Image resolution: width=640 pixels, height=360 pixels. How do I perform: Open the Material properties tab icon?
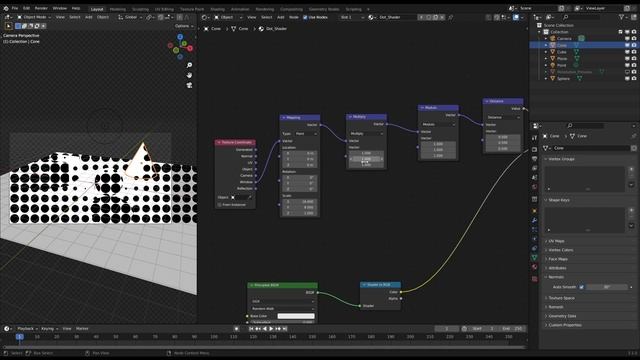tap(535, 267)
